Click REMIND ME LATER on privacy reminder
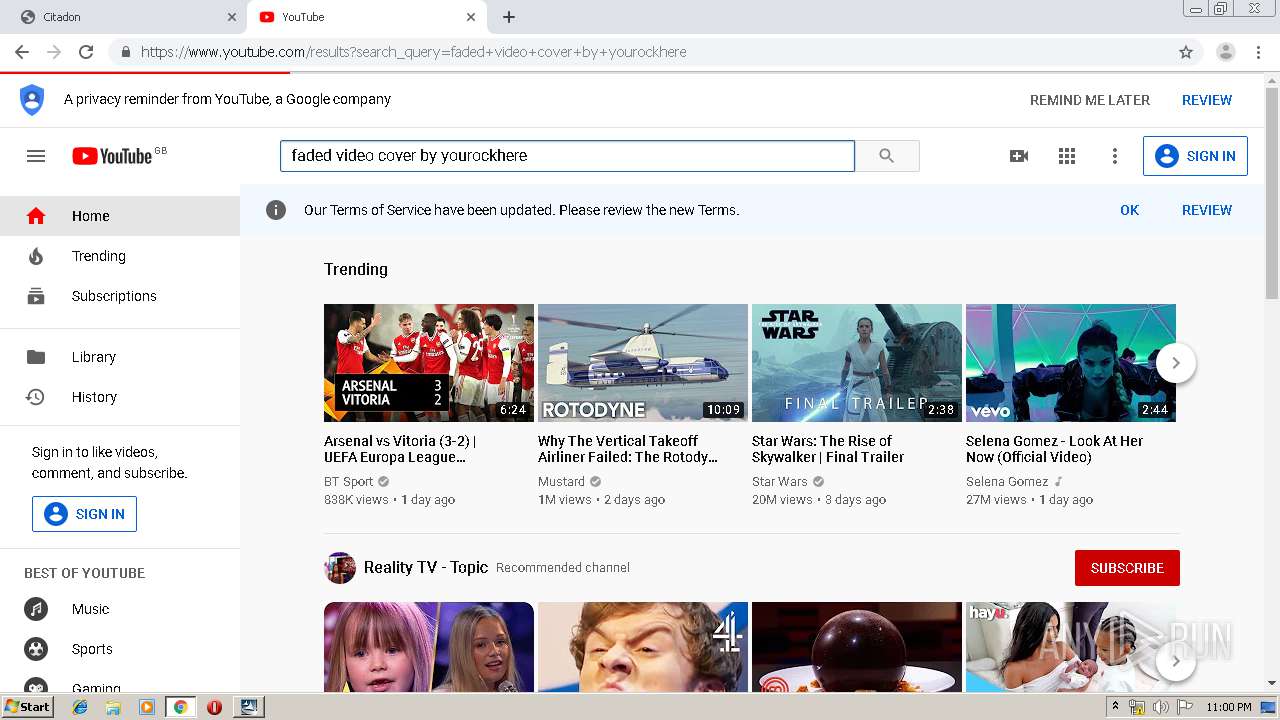 point(1090,100)
